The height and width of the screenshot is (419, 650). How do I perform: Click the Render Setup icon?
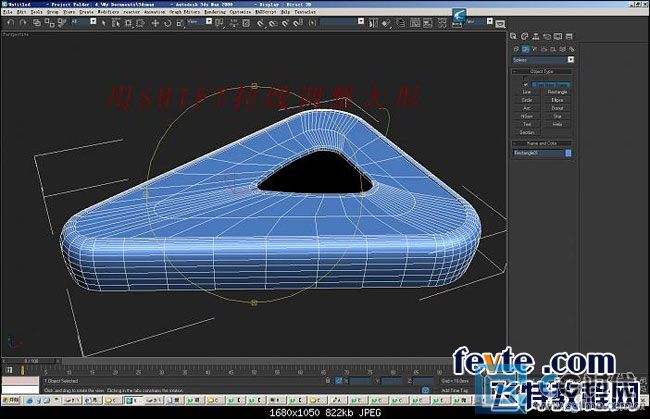[x=457, y=23]
